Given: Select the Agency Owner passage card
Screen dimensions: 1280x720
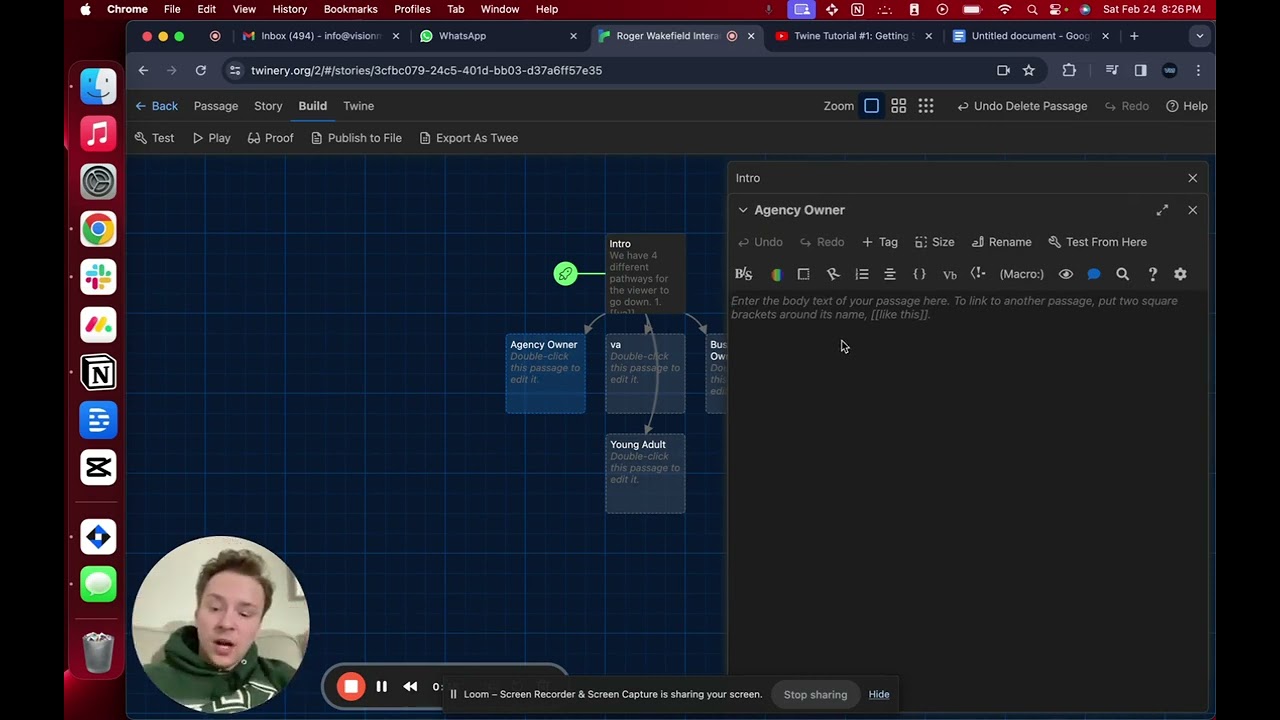Looking at the screenshot, I should point(545,373).
